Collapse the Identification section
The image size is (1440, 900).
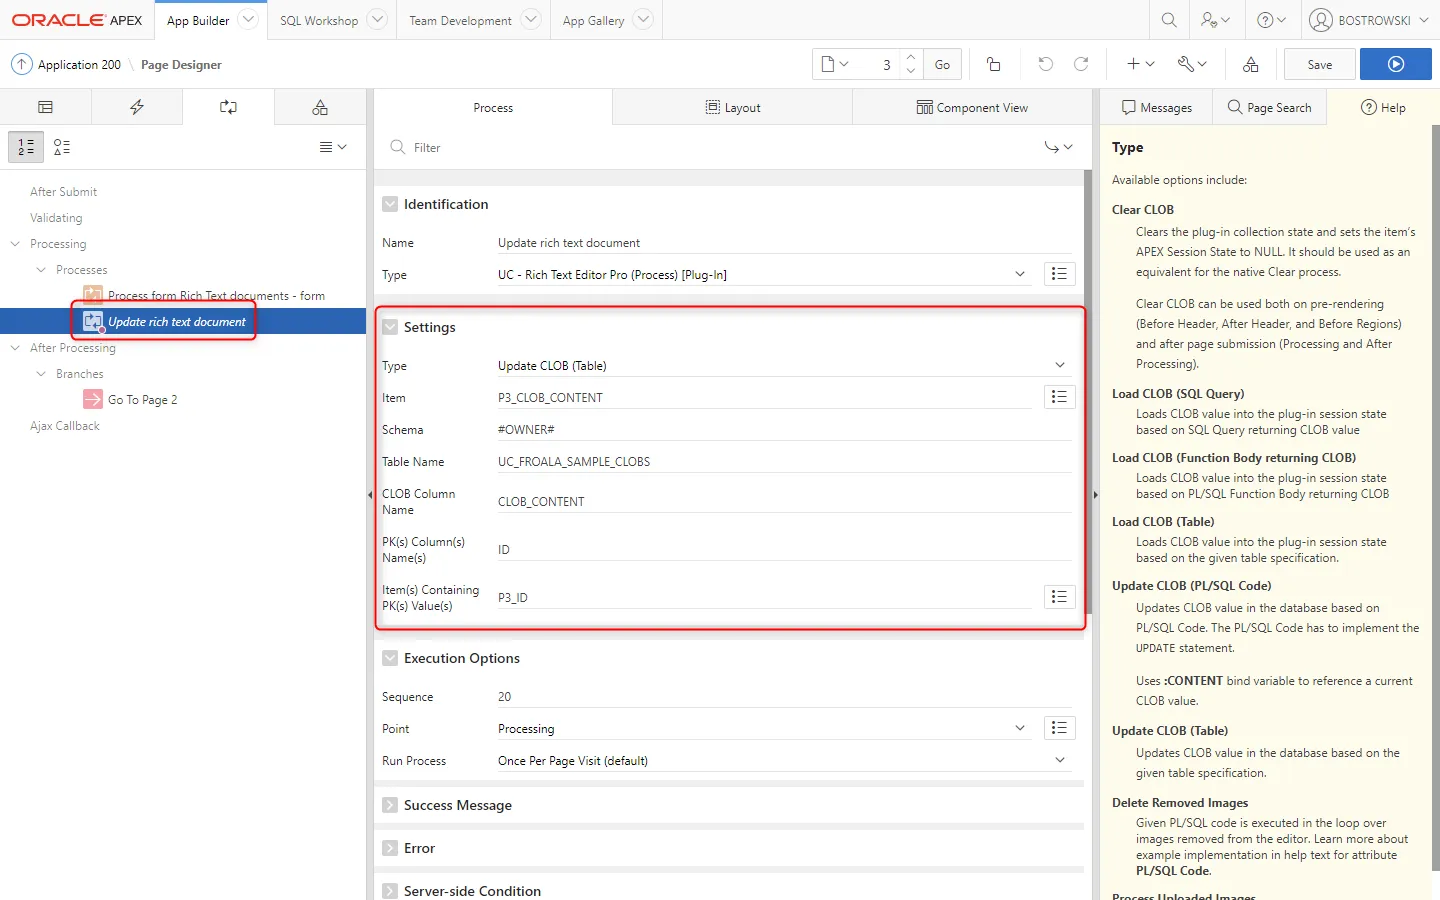pos(390,204)
